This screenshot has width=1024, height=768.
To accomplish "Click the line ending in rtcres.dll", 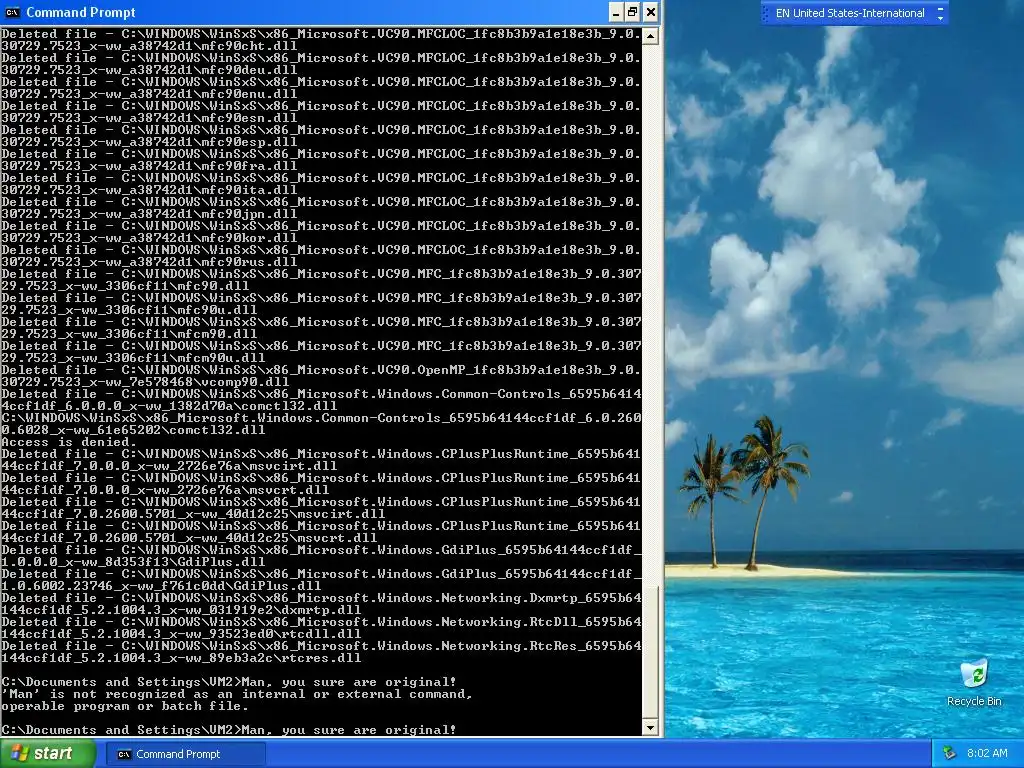I will [x=181, y=658].
